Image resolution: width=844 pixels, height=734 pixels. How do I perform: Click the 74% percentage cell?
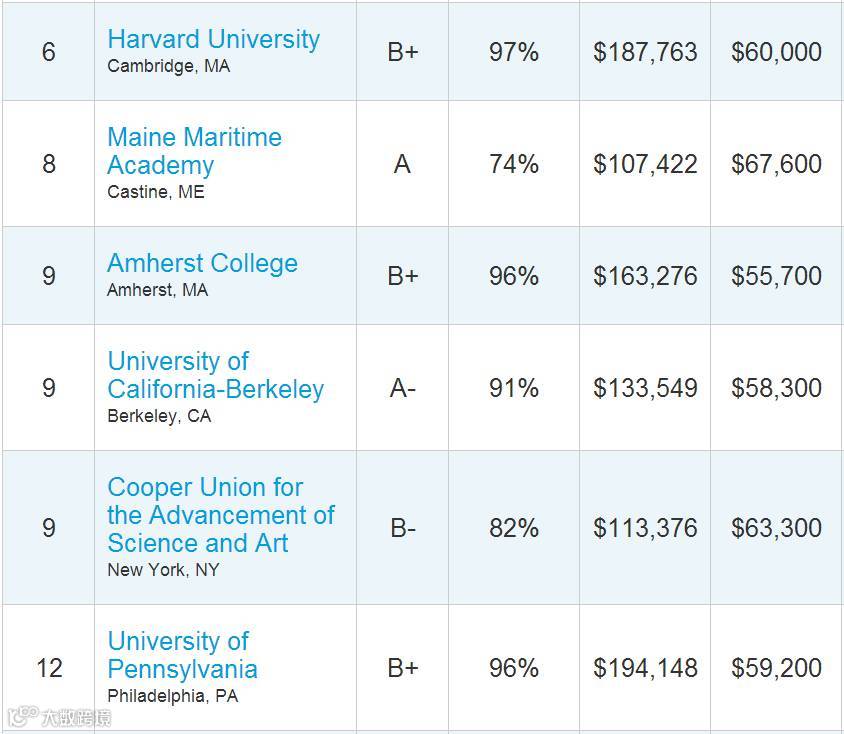pos(514,164)
